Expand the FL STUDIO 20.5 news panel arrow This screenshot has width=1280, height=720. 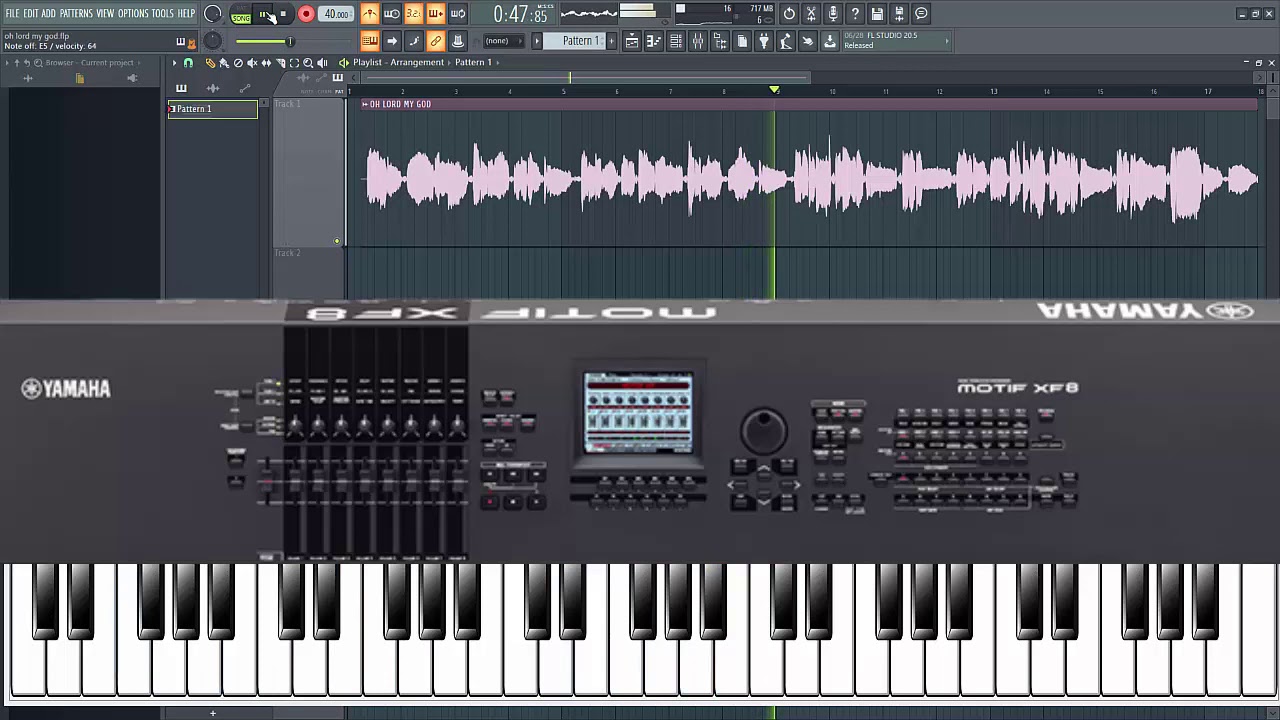(x=946, y=41)
